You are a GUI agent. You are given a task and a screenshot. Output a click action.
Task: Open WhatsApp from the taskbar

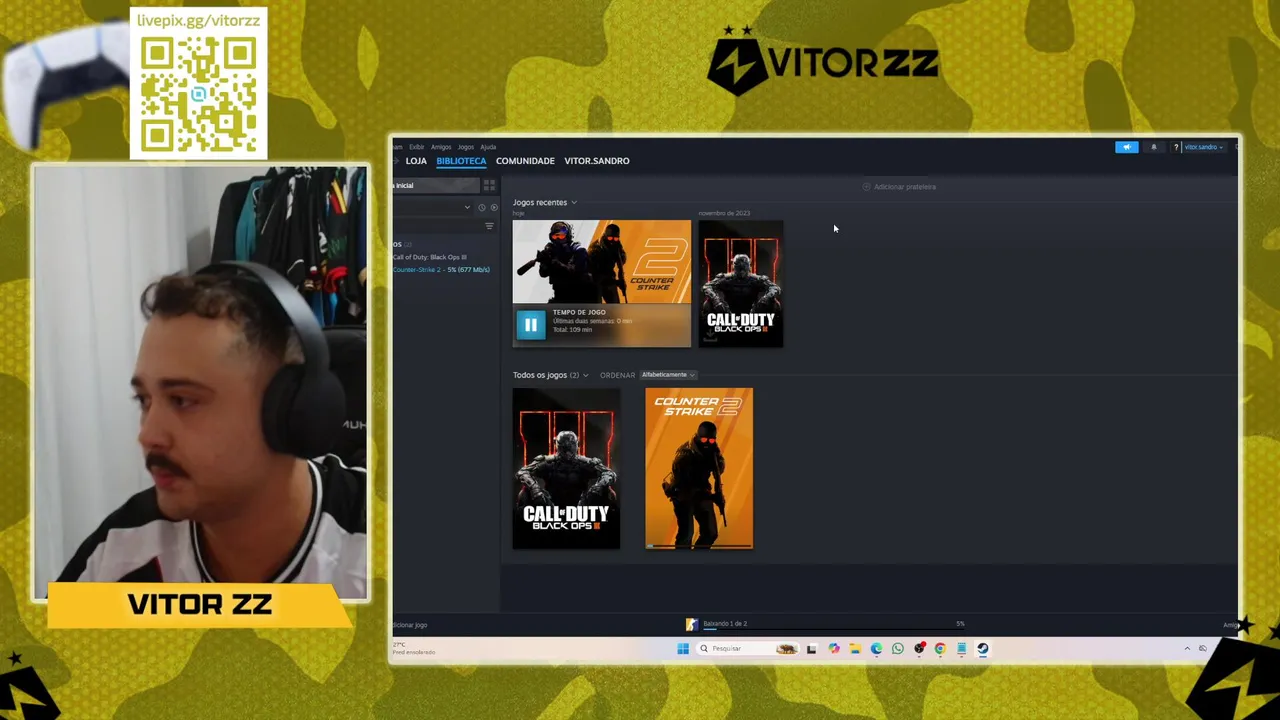pos(898,649)
